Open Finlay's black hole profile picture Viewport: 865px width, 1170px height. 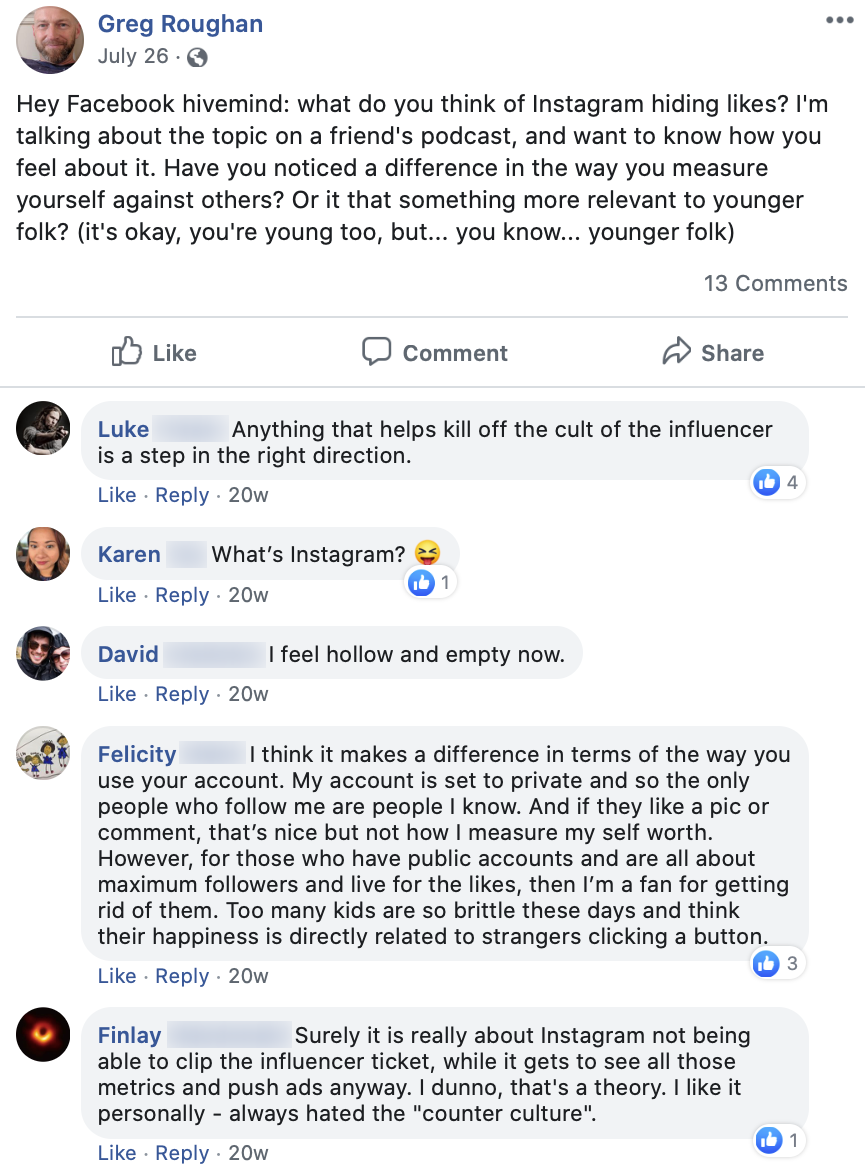click(x=44, y=1034)
